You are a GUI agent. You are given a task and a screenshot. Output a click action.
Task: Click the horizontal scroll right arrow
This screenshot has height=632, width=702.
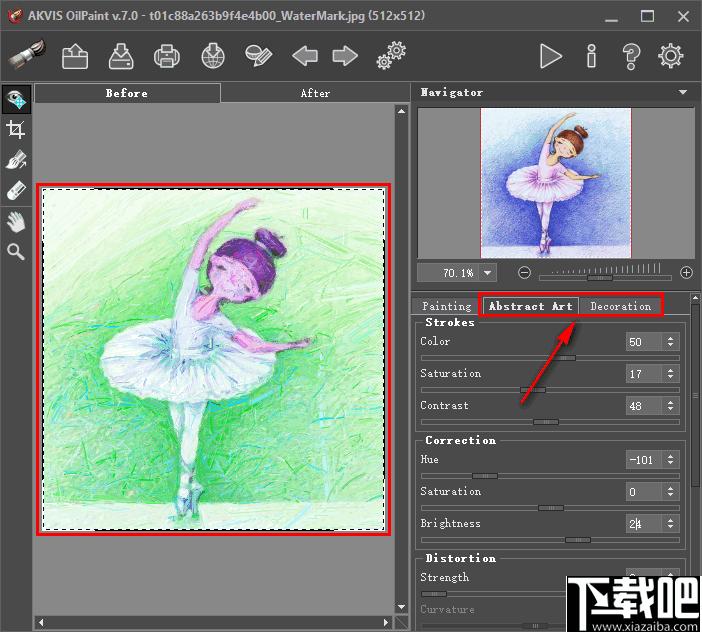click(386, 622)
